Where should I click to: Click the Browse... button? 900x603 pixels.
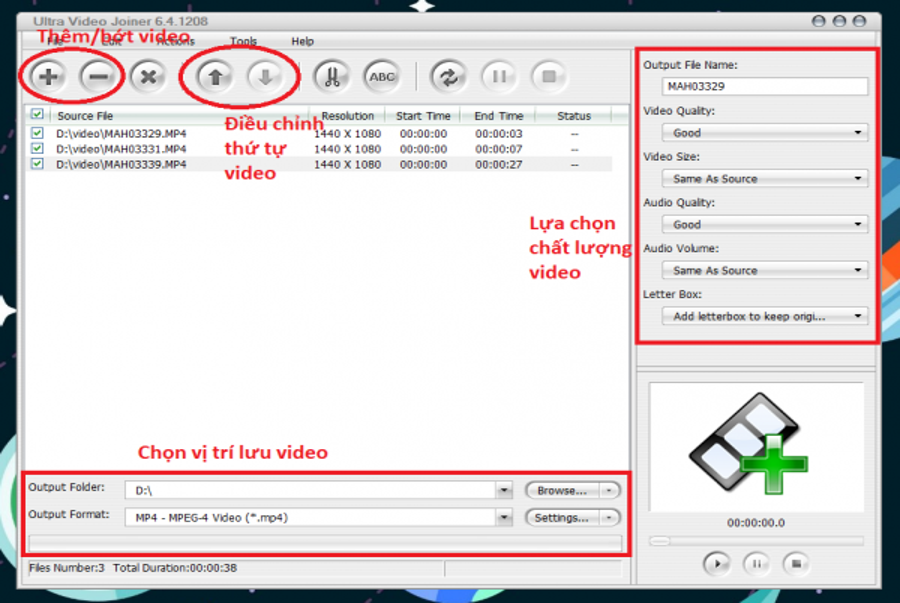click(x=562, y=491)
